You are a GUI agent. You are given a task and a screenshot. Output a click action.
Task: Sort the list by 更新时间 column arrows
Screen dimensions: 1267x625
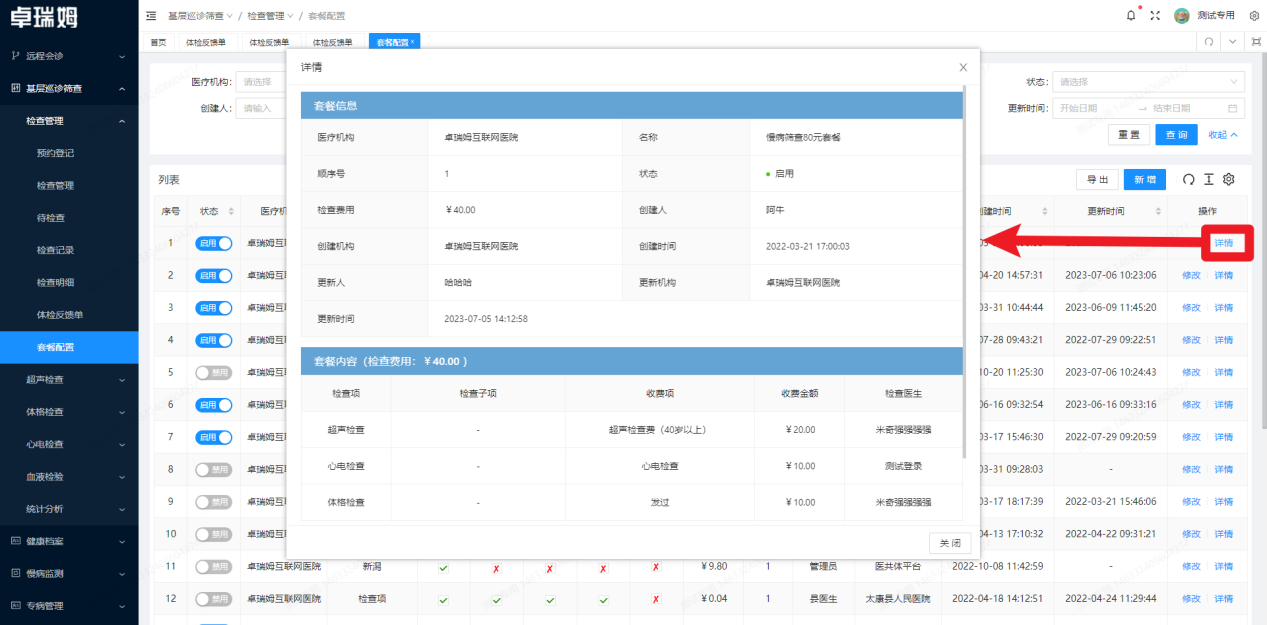[x=1158, y=211]
